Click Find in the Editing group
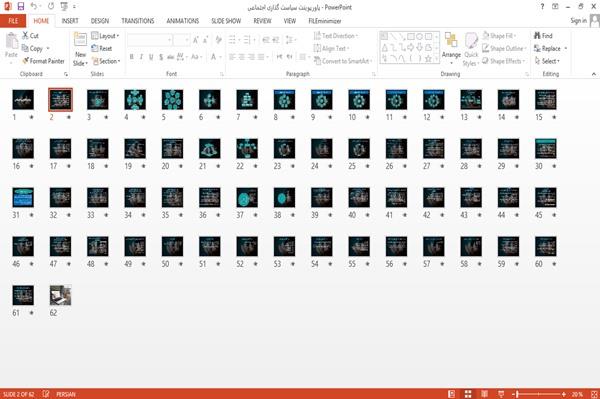The image size is (600, 399). [x=543, y=36]
